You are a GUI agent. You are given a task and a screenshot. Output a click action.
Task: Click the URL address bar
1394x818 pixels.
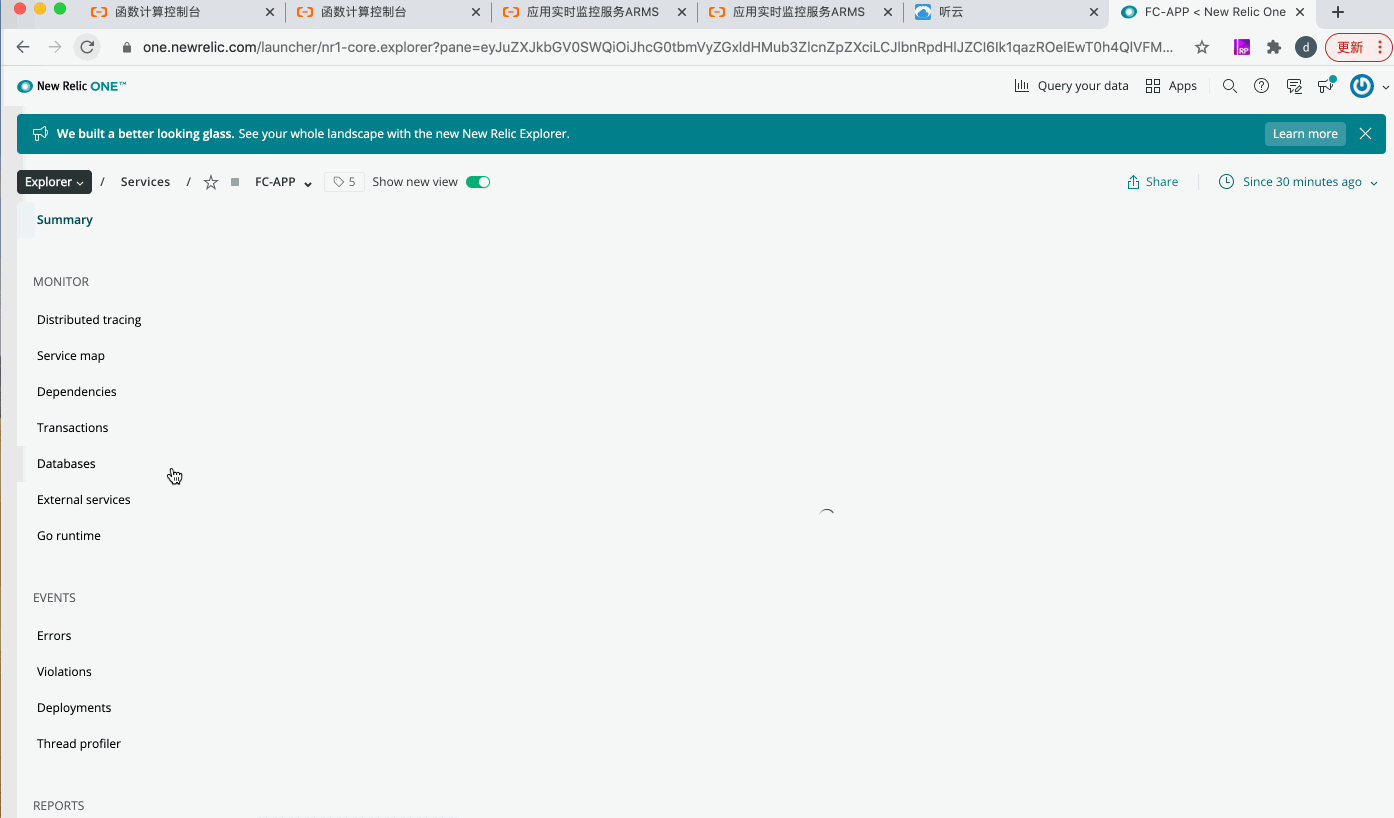point(658,47)
